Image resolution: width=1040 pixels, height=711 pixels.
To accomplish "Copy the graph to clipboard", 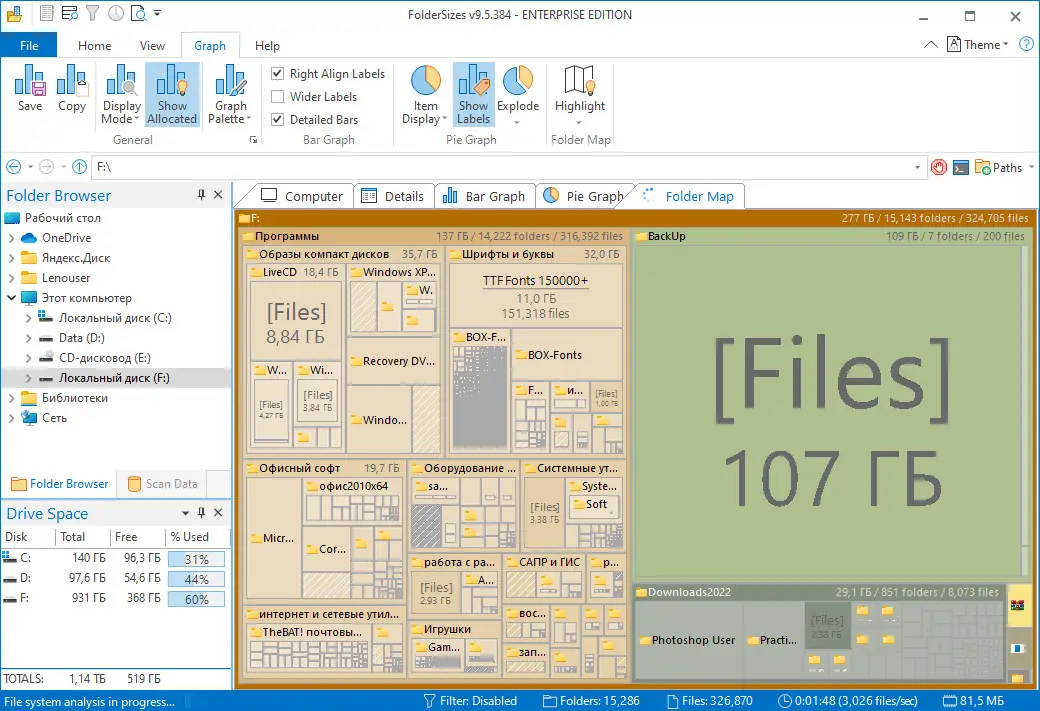I will point(72,88).
